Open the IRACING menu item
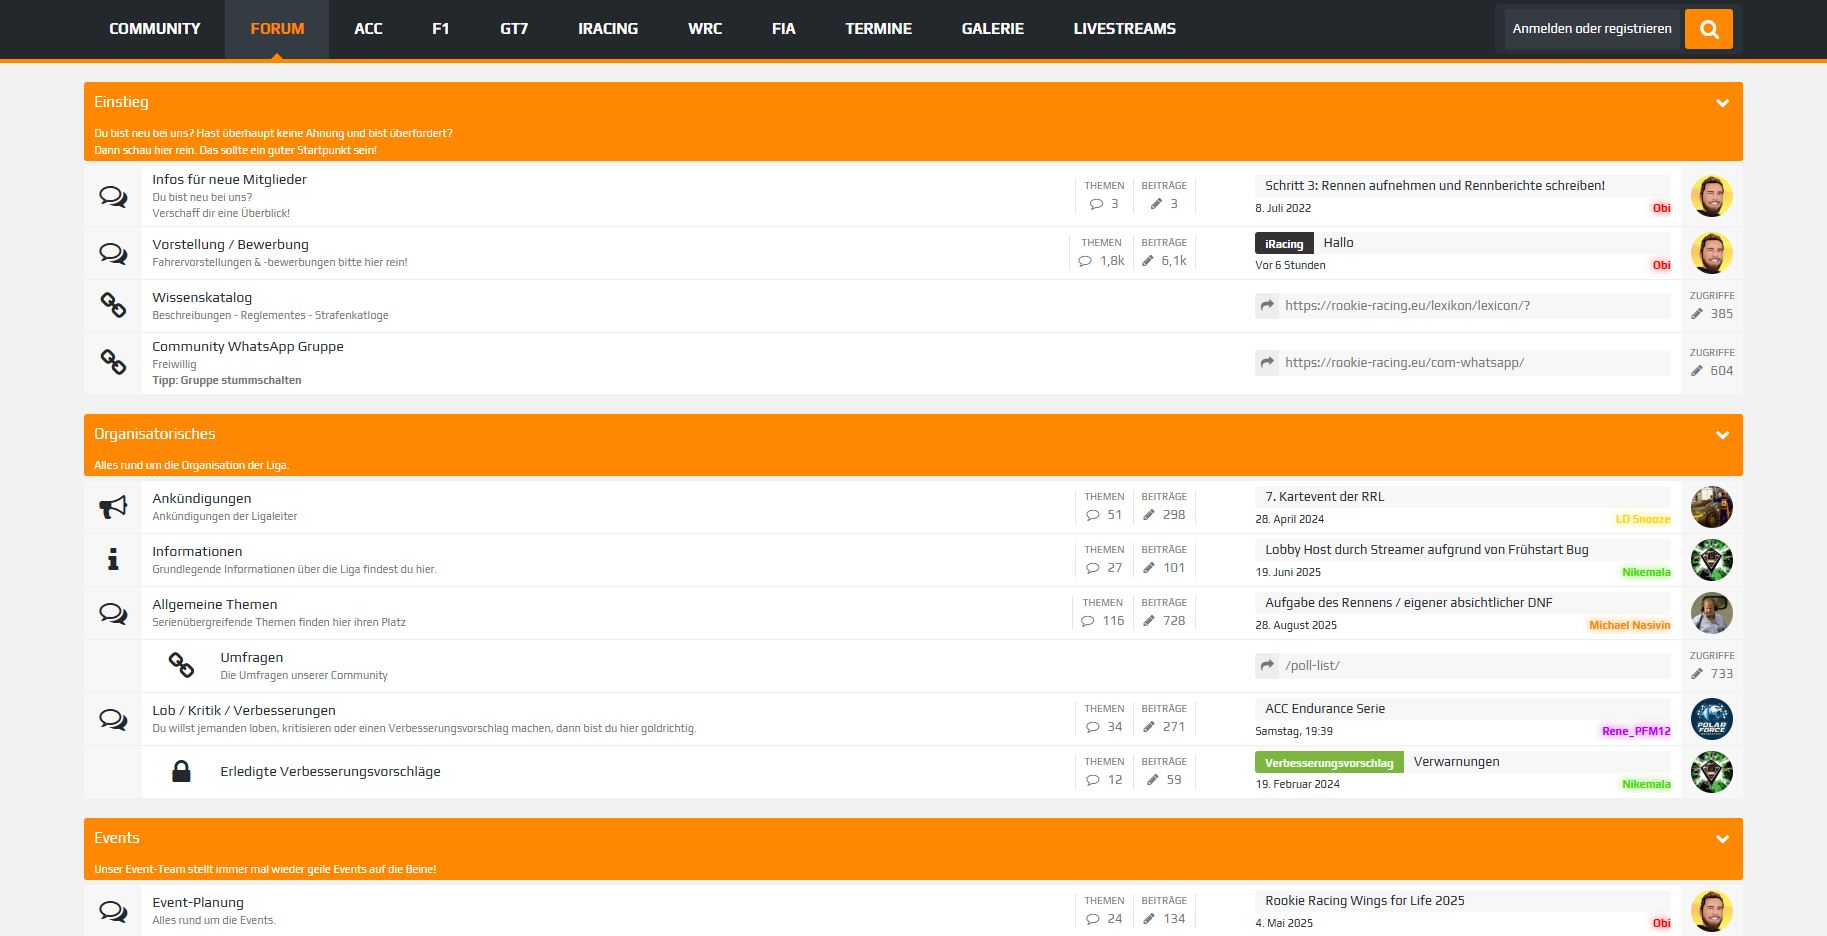This screenshot has height=936, width=1827. [x=607, y=29]
